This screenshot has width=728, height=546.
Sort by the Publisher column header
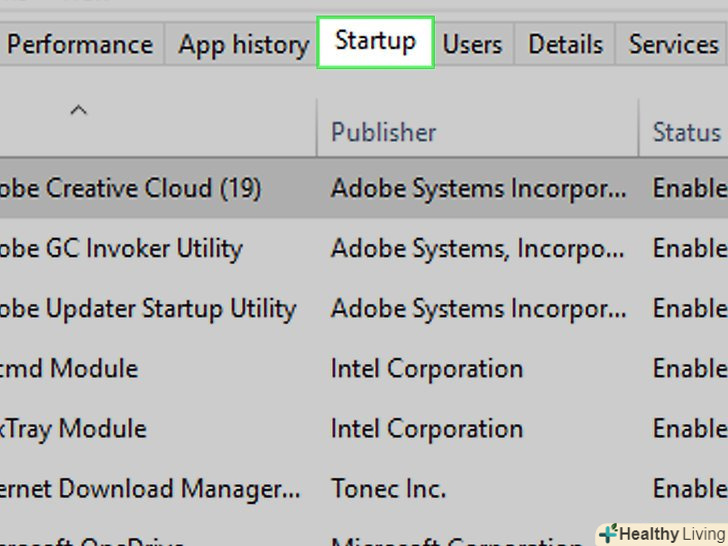pyautogui.click(x=384, y=132)
